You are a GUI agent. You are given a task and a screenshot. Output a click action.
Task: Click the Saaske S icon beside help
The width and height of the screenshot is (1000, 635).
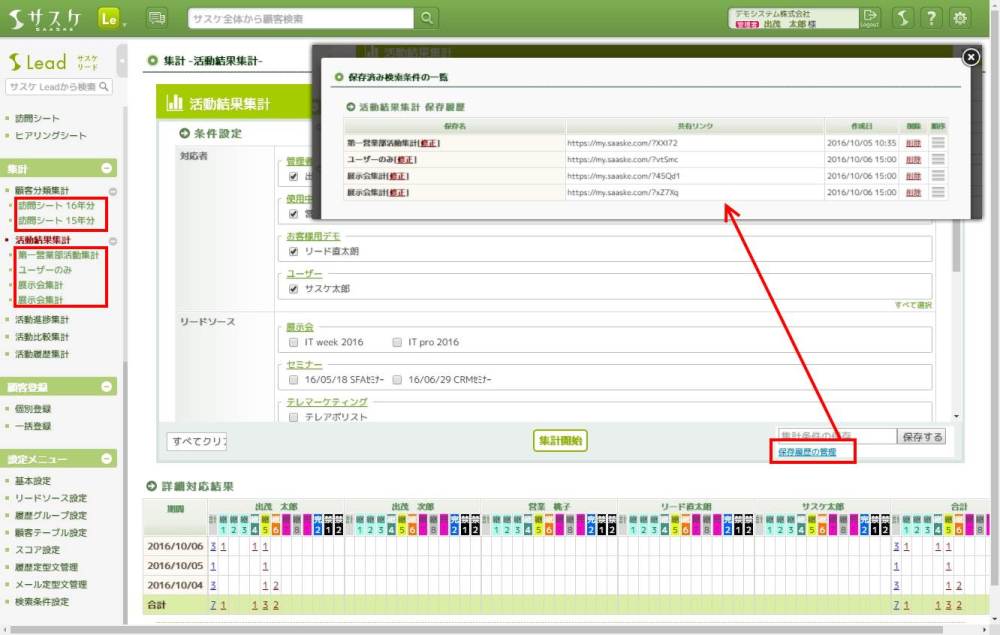pyautogui.click(x=902, y=18)
